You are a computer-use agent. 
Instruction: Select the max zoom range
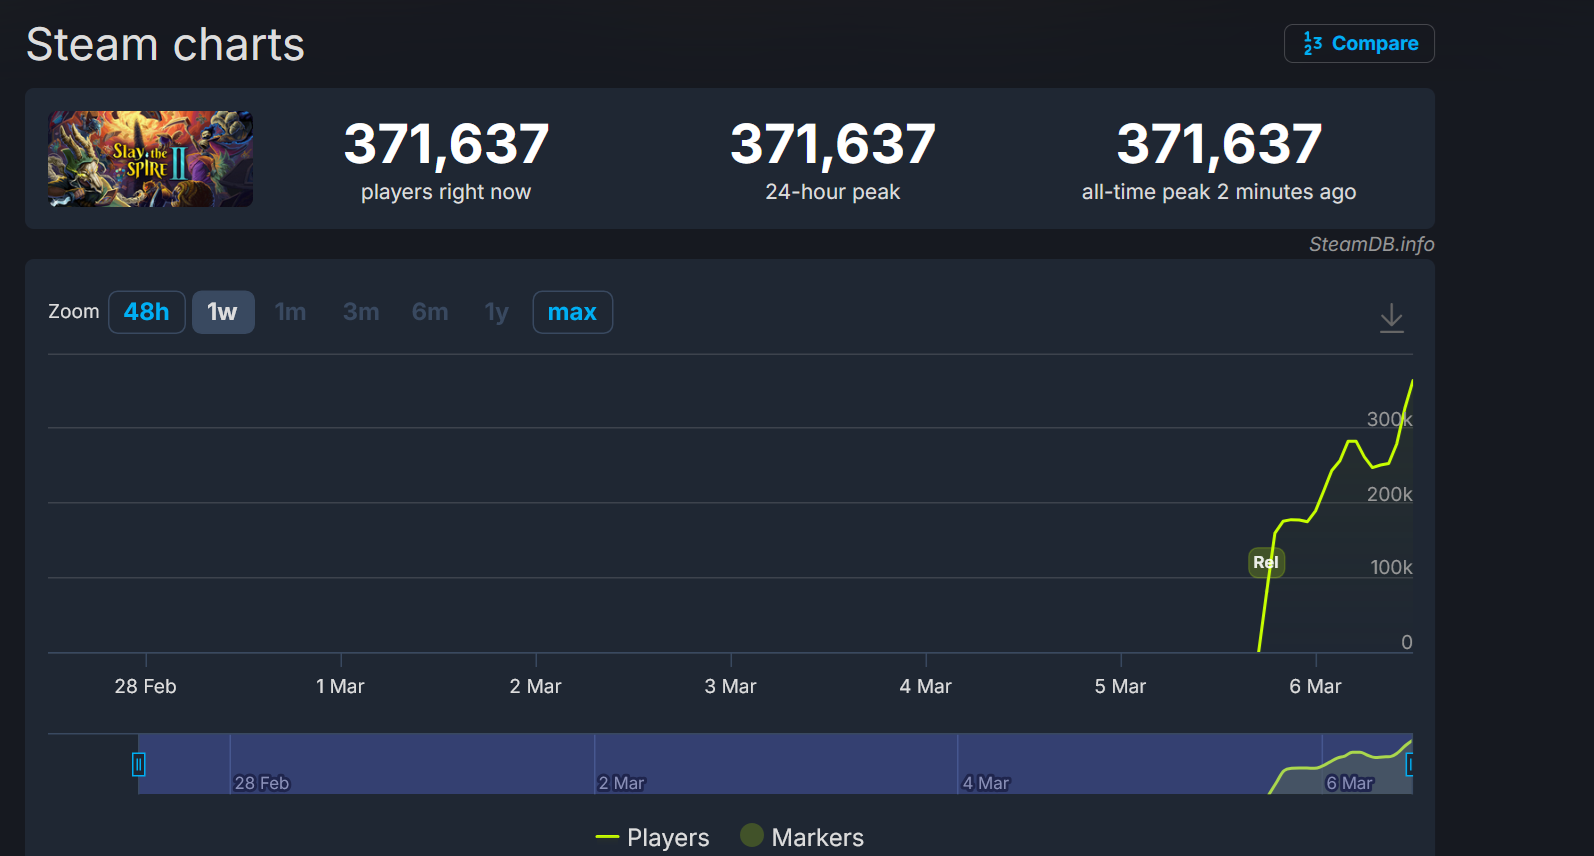572,312
